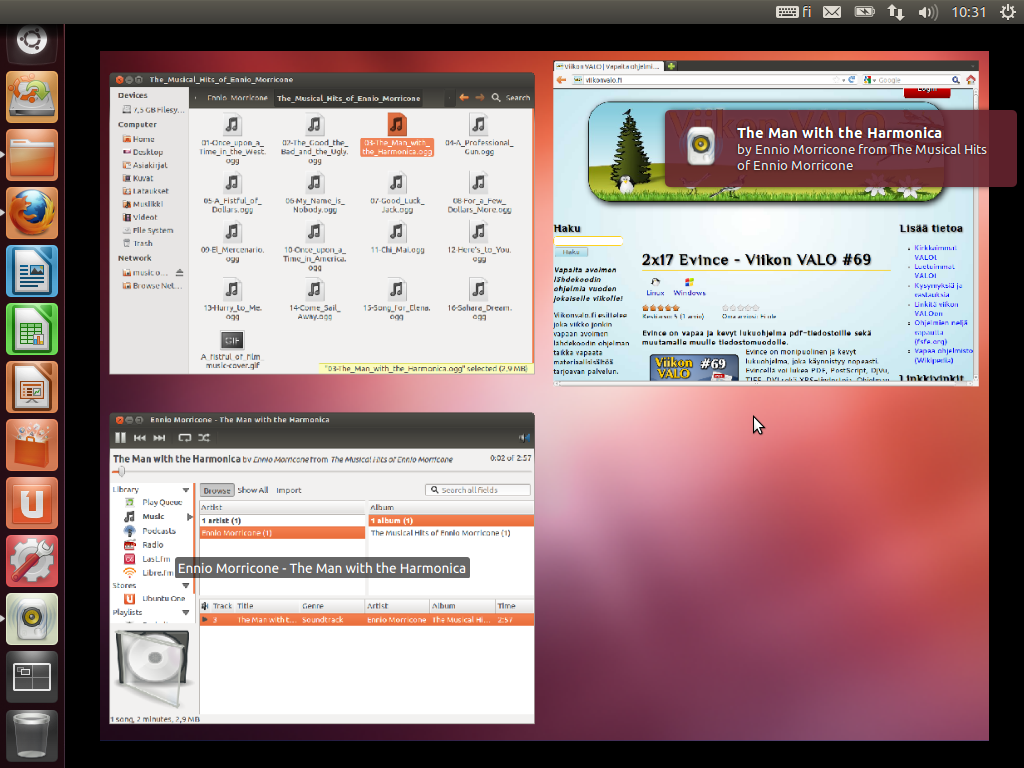Focus the 'Search all fields' box

(x=477, y=490)
